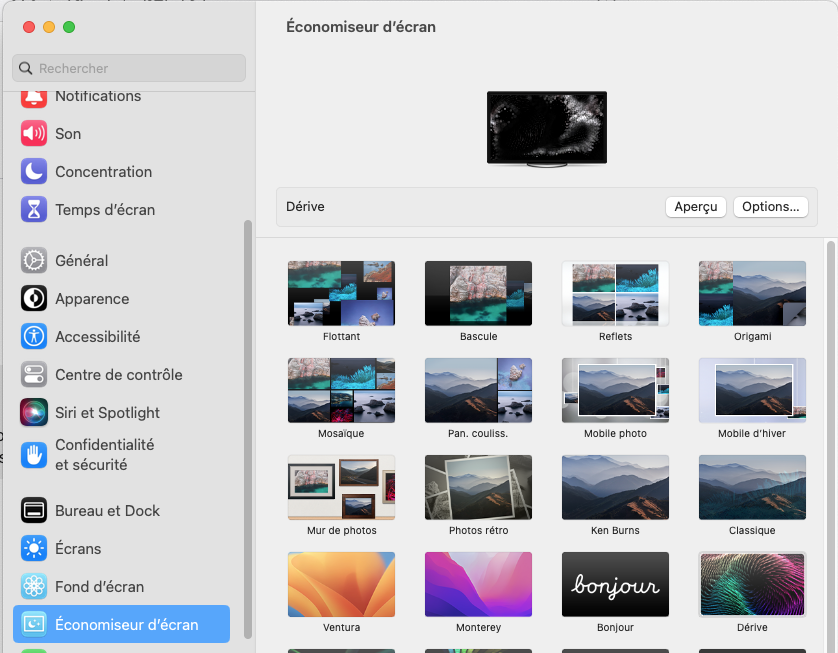Choose the Mobile d'hiver thumbnail

click(x=752, y=391)
